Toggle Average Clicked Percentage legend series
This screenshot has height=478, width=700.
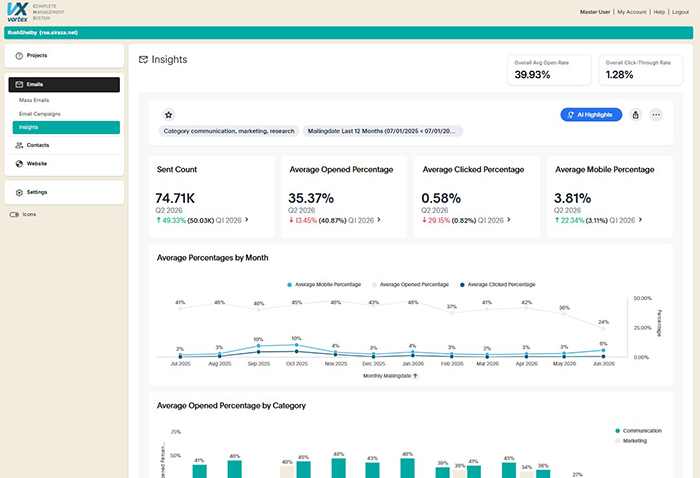tap(497, 284)
